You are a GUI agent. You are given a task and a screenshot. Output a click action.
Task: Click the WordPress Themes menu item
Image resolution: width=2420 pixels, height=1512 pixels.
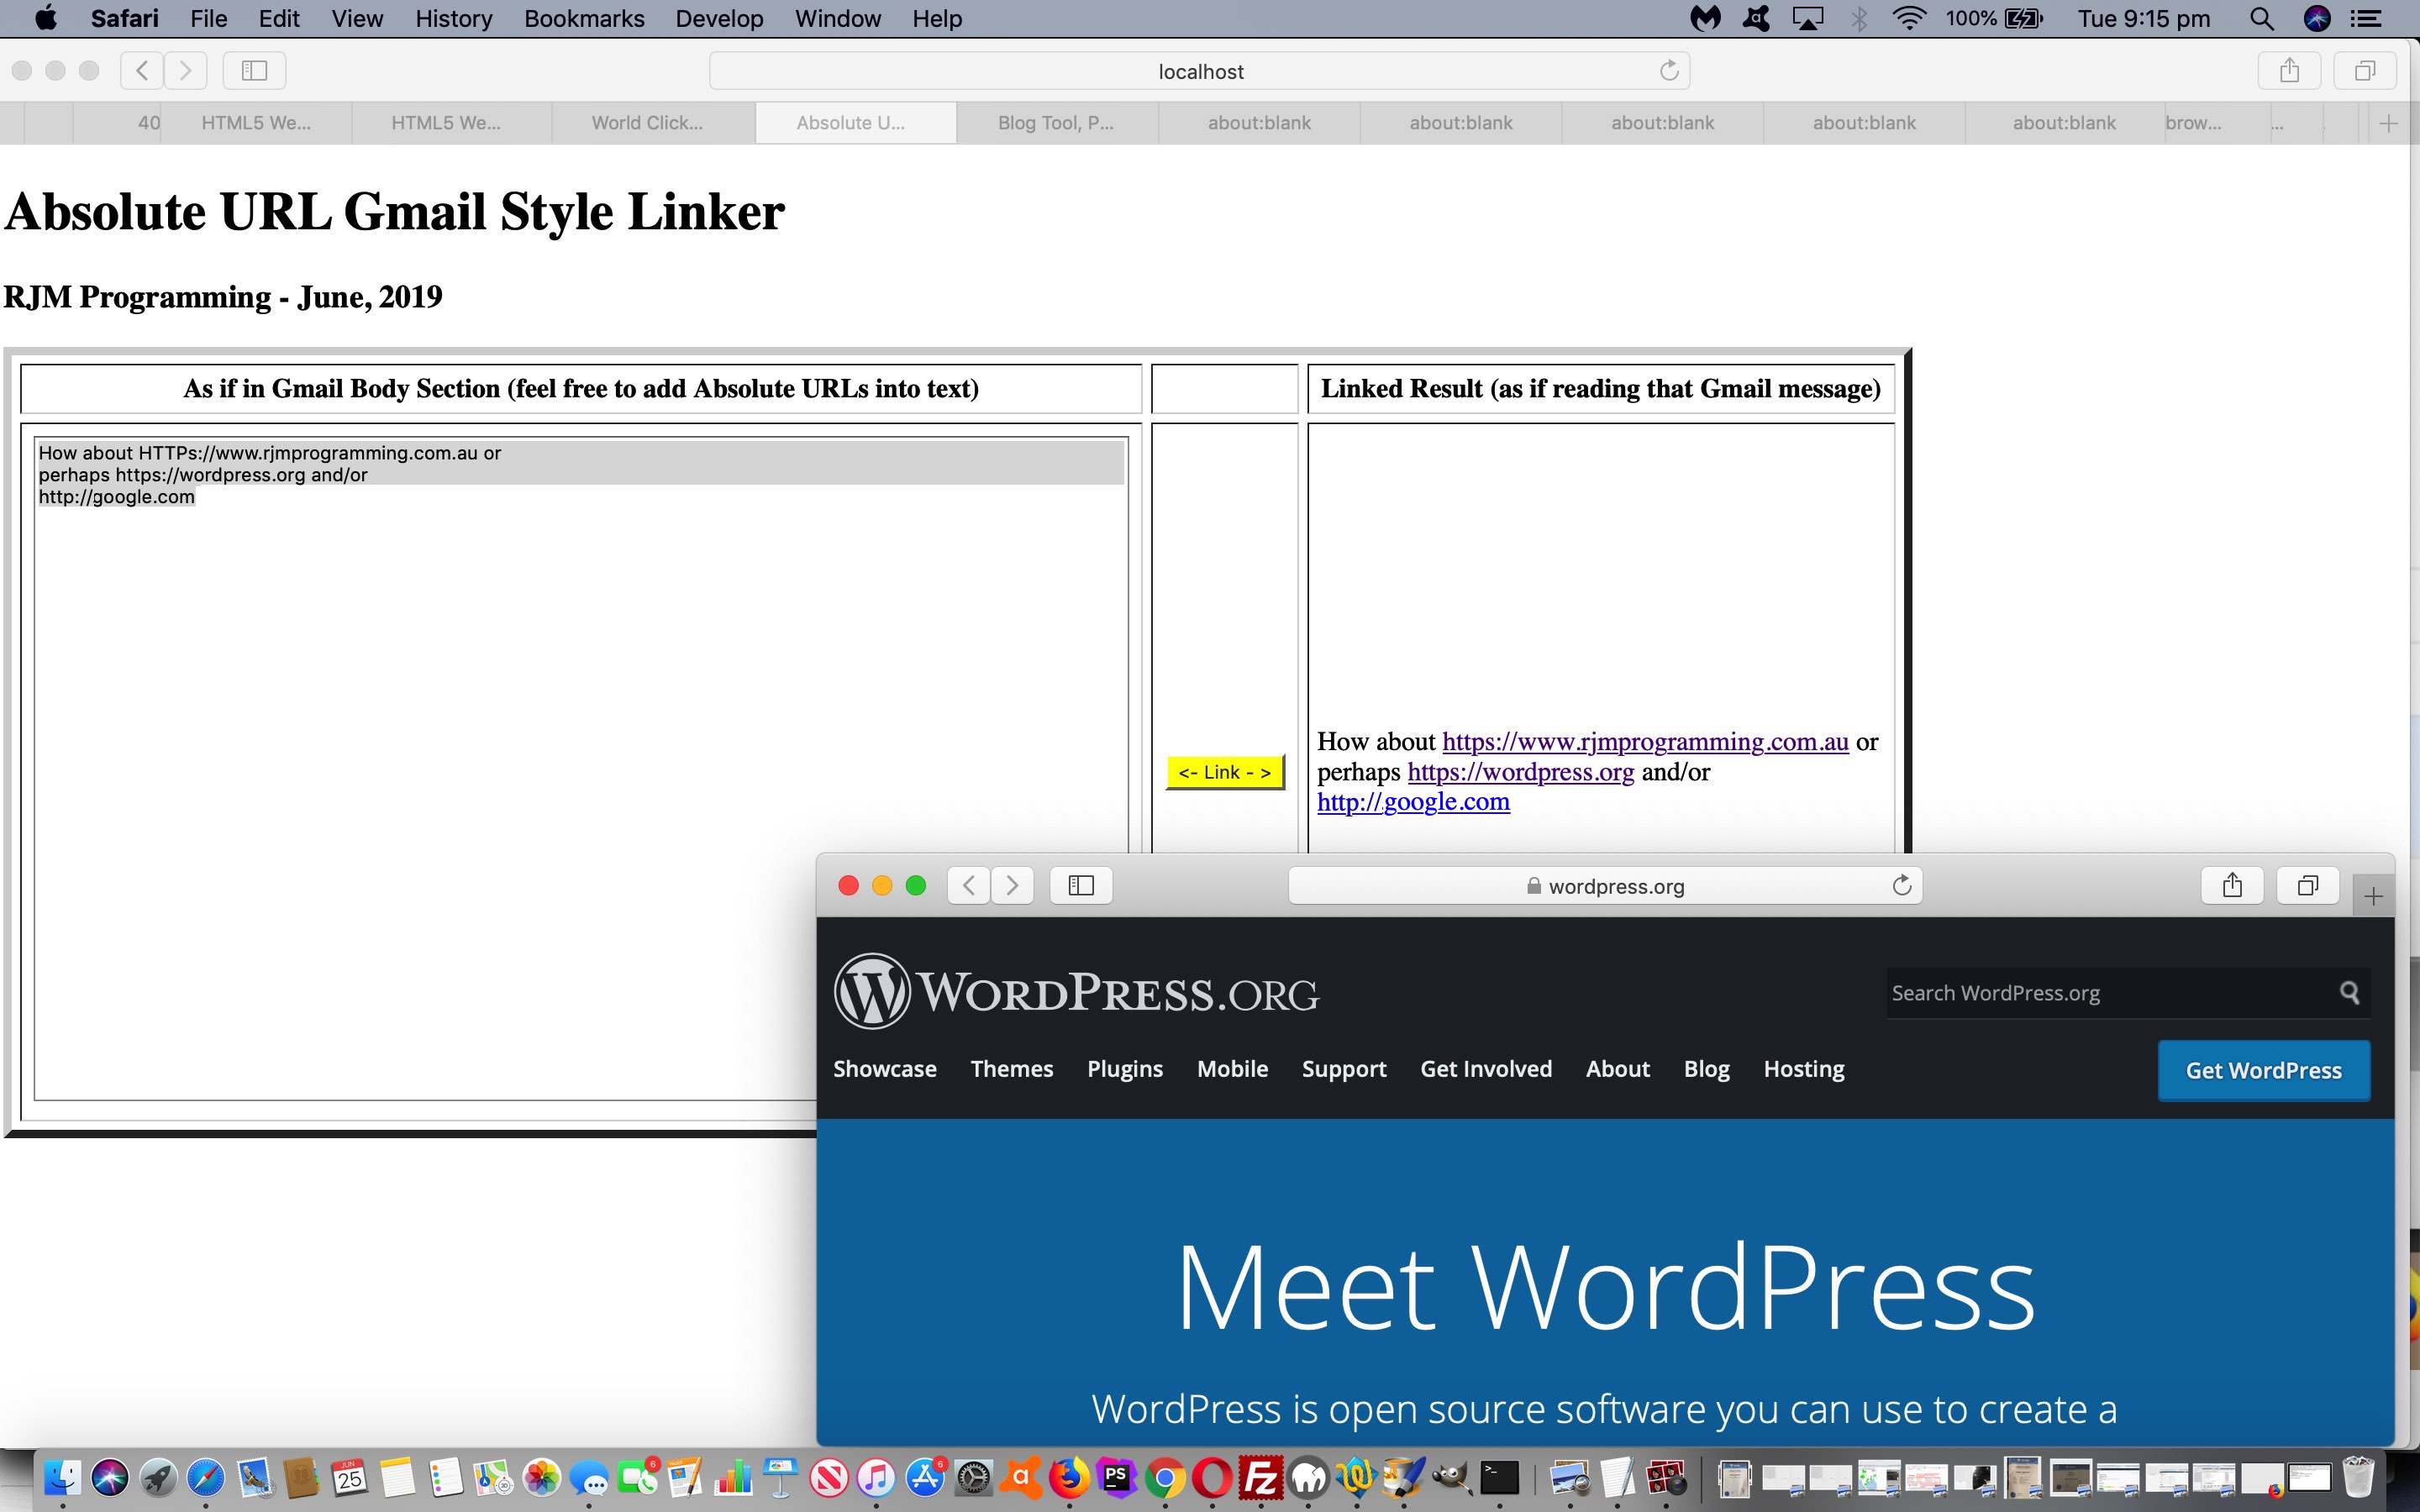click(x=1011, y=1068)
